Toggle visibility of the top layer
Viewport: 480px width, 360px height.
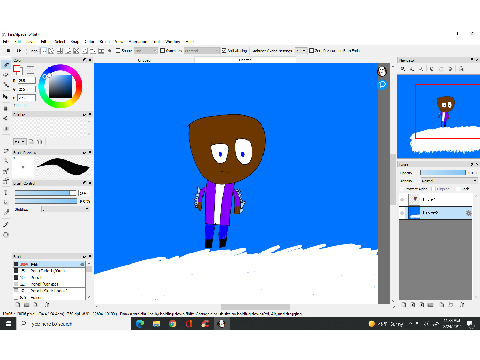coord(402,200)
